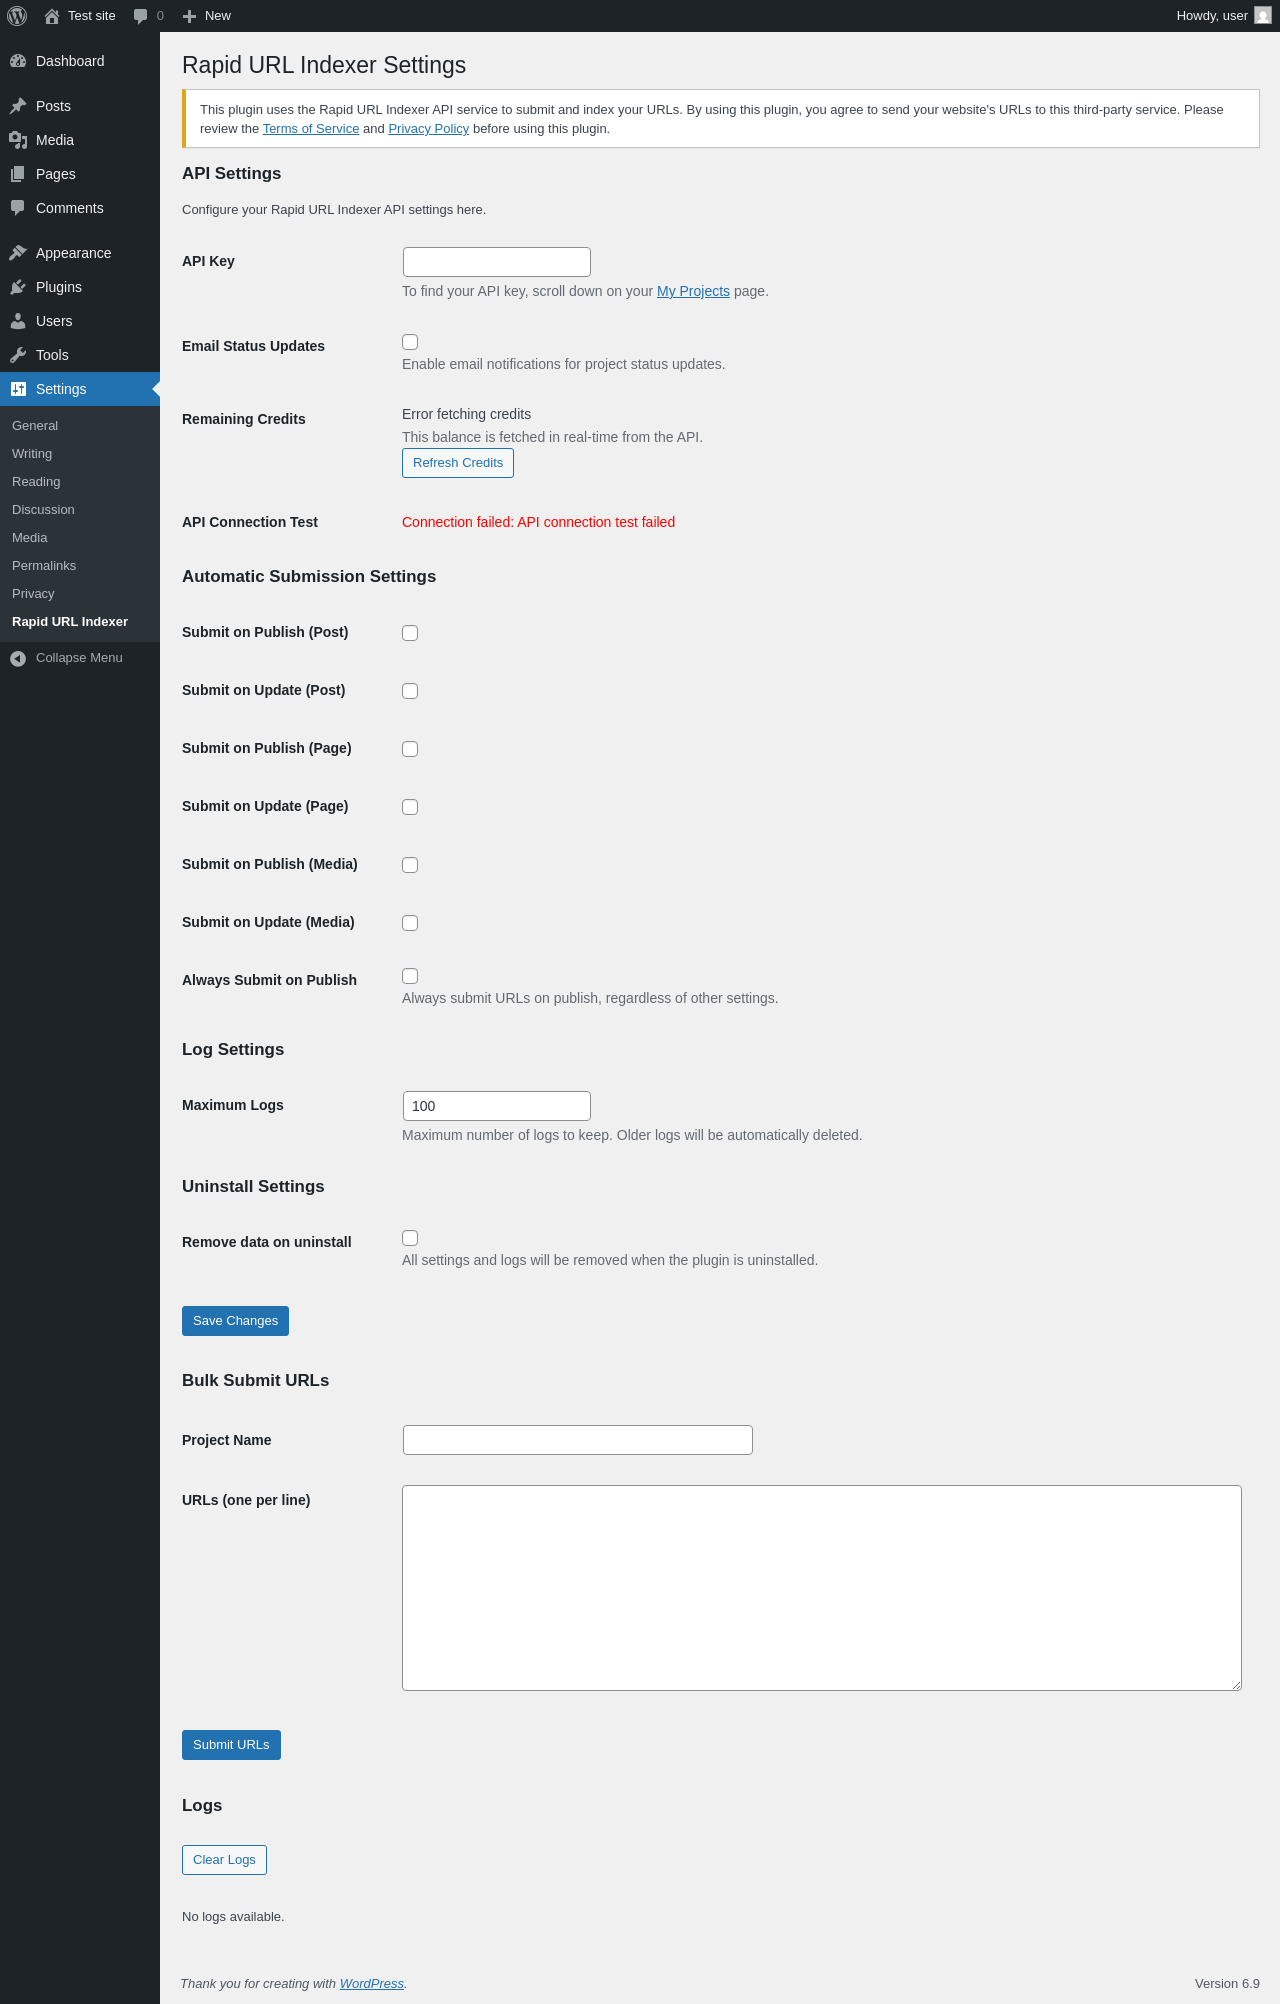Check Submit on Publish (Post)
The image size is (1280, 2004).
pyautogui.click(x=410, y=633)
